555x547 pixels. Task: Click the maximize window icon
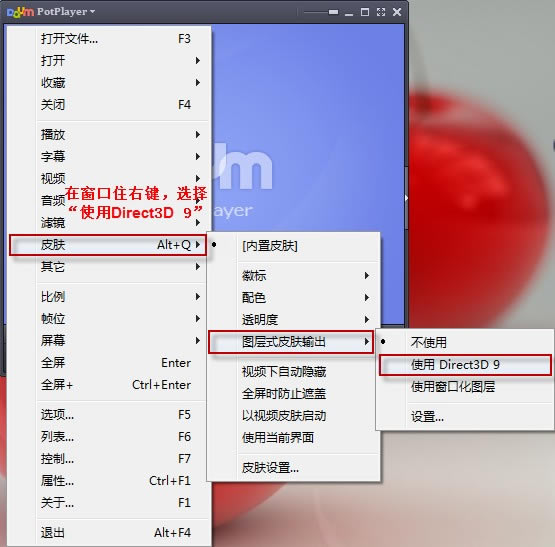click(x=365, y=12)
